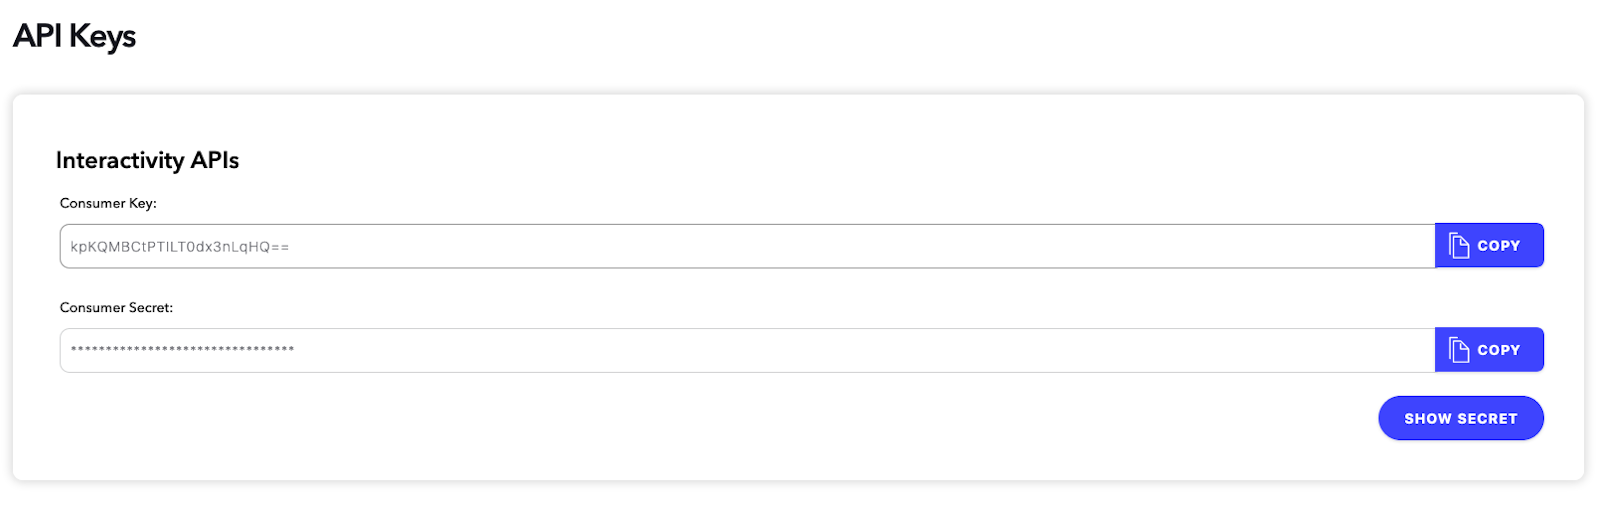Viewport: 1600px width, 506px height.
Task: Click blank area left of Show Secret
Action: pyautogui.click(x=900, y=419)
